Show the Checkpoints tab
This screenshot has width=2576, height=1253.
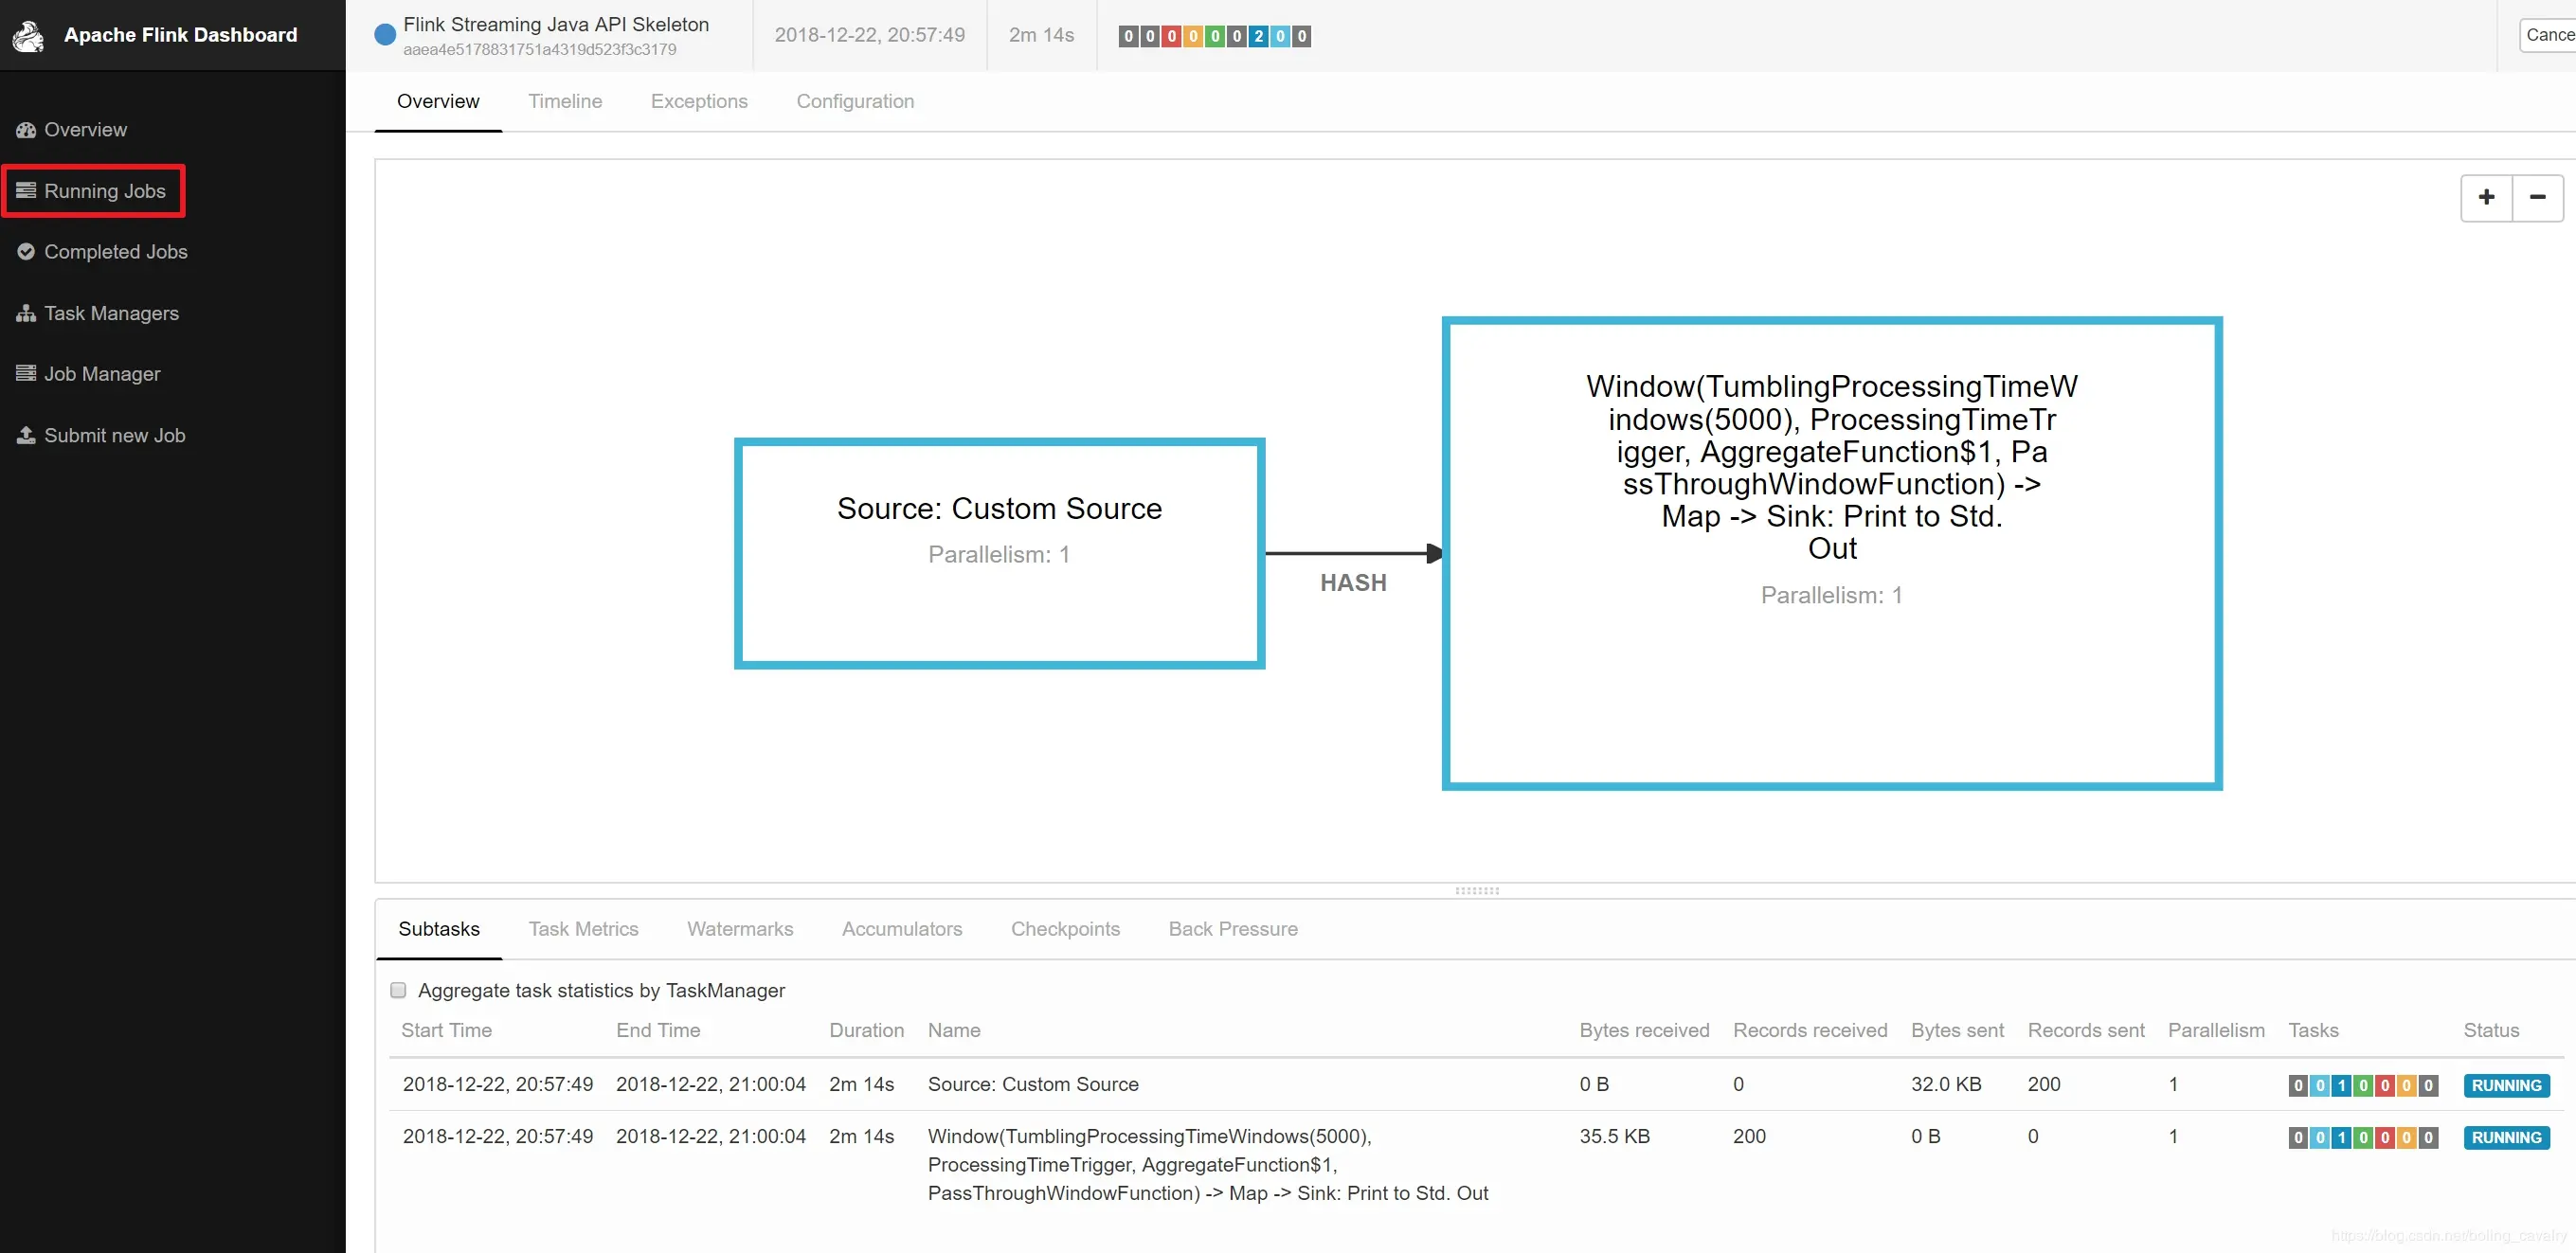pyautogui.click(x=1064, y=929)
